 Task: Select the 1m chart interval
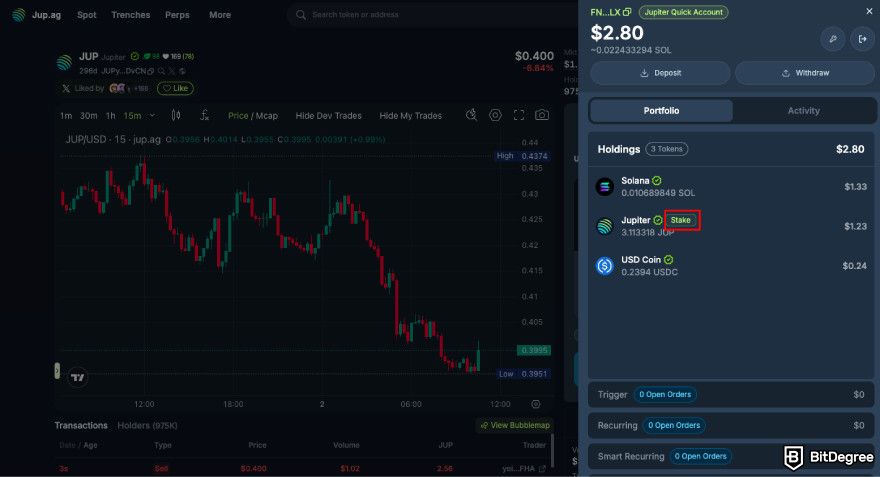(x=66, y=116)
